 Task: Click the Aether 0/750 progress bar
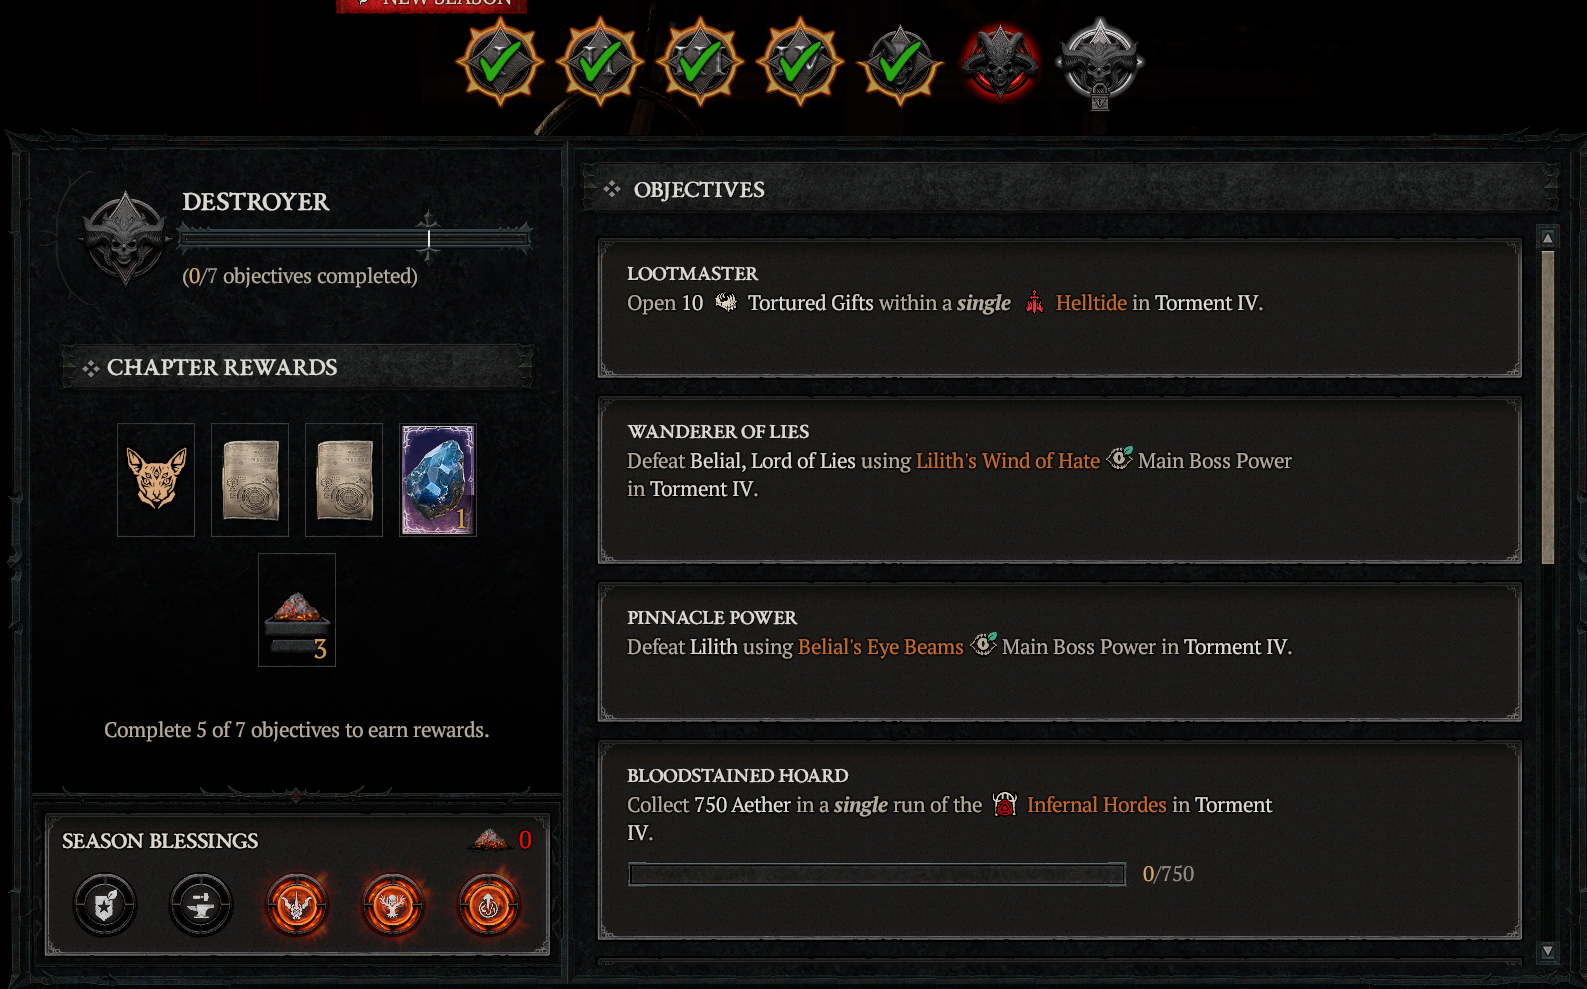coord(877,874)
